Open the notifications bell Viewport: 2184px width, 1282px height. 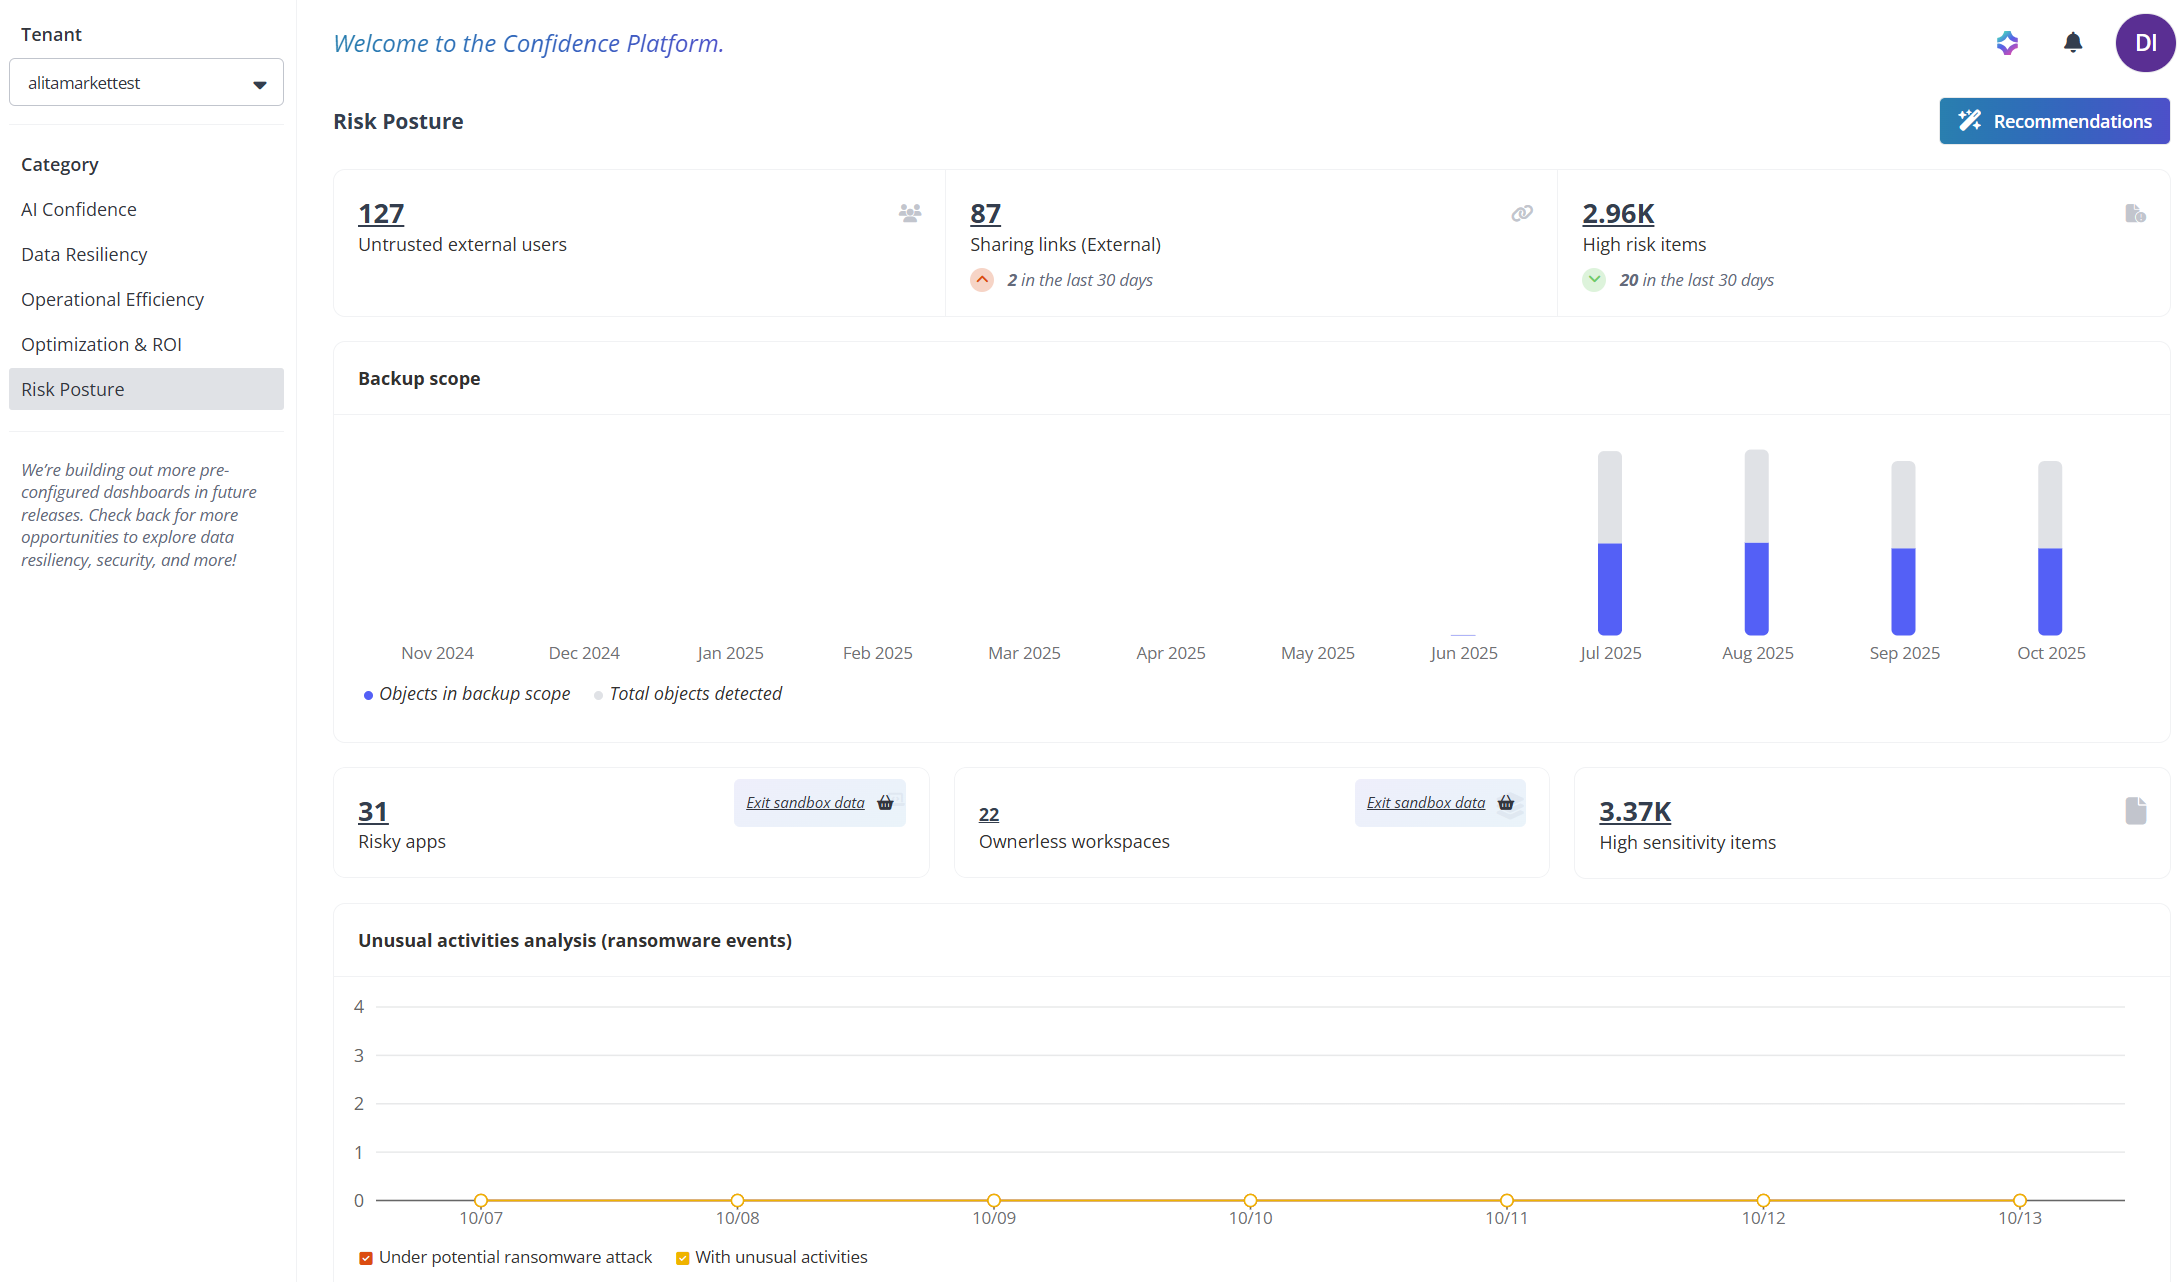(x=2073, y=43)
